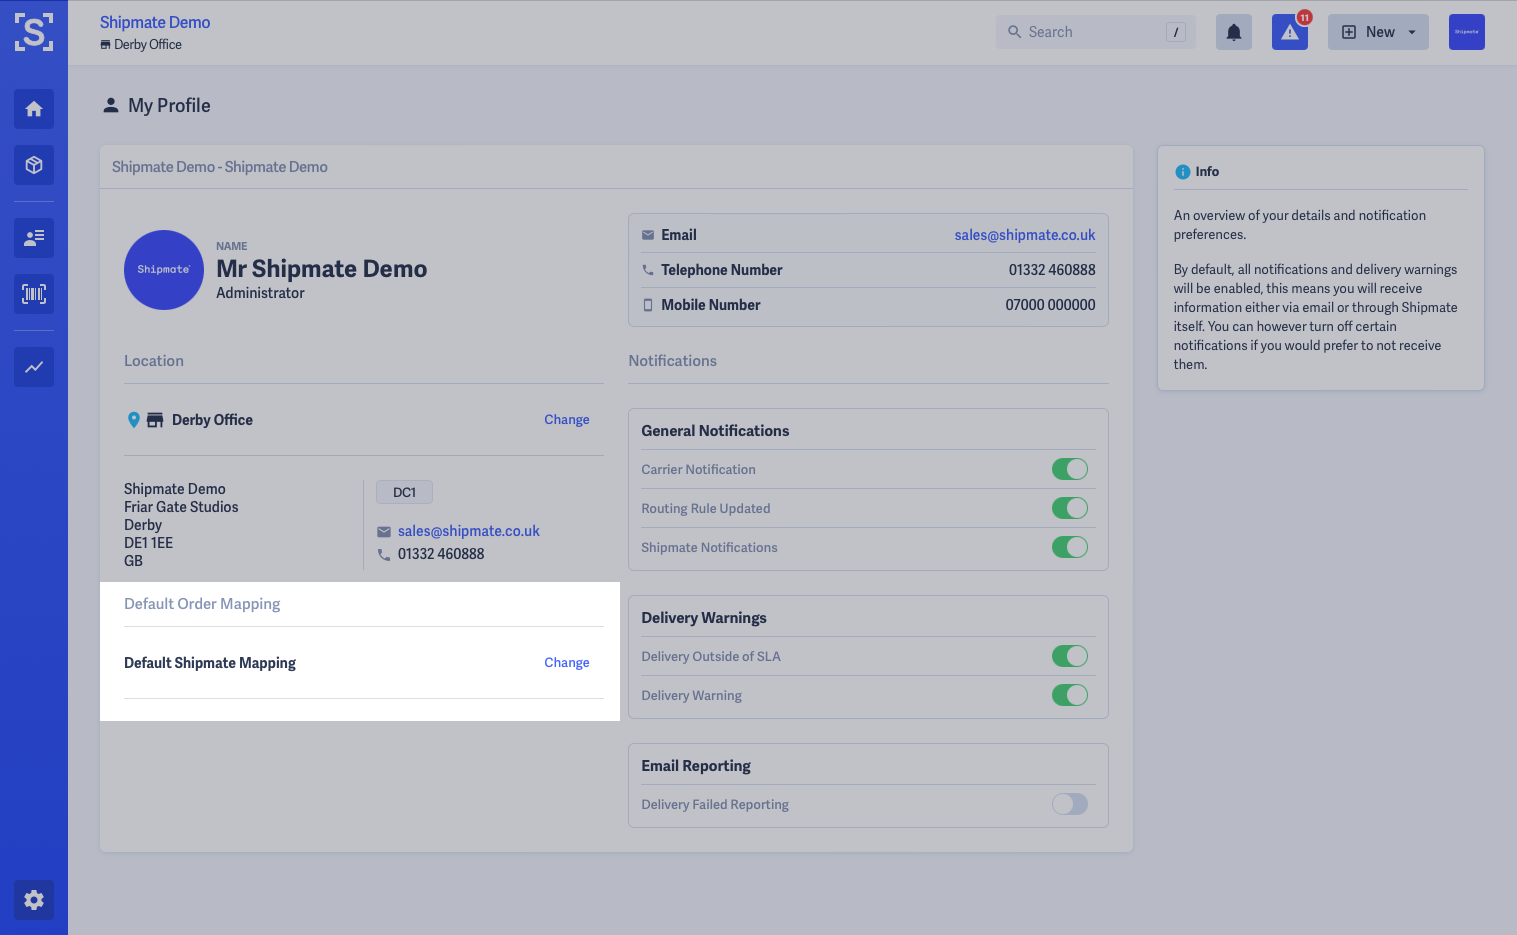Click the 01332 460888 telephone value
1517x935 pixels.
click(1052, 270)
